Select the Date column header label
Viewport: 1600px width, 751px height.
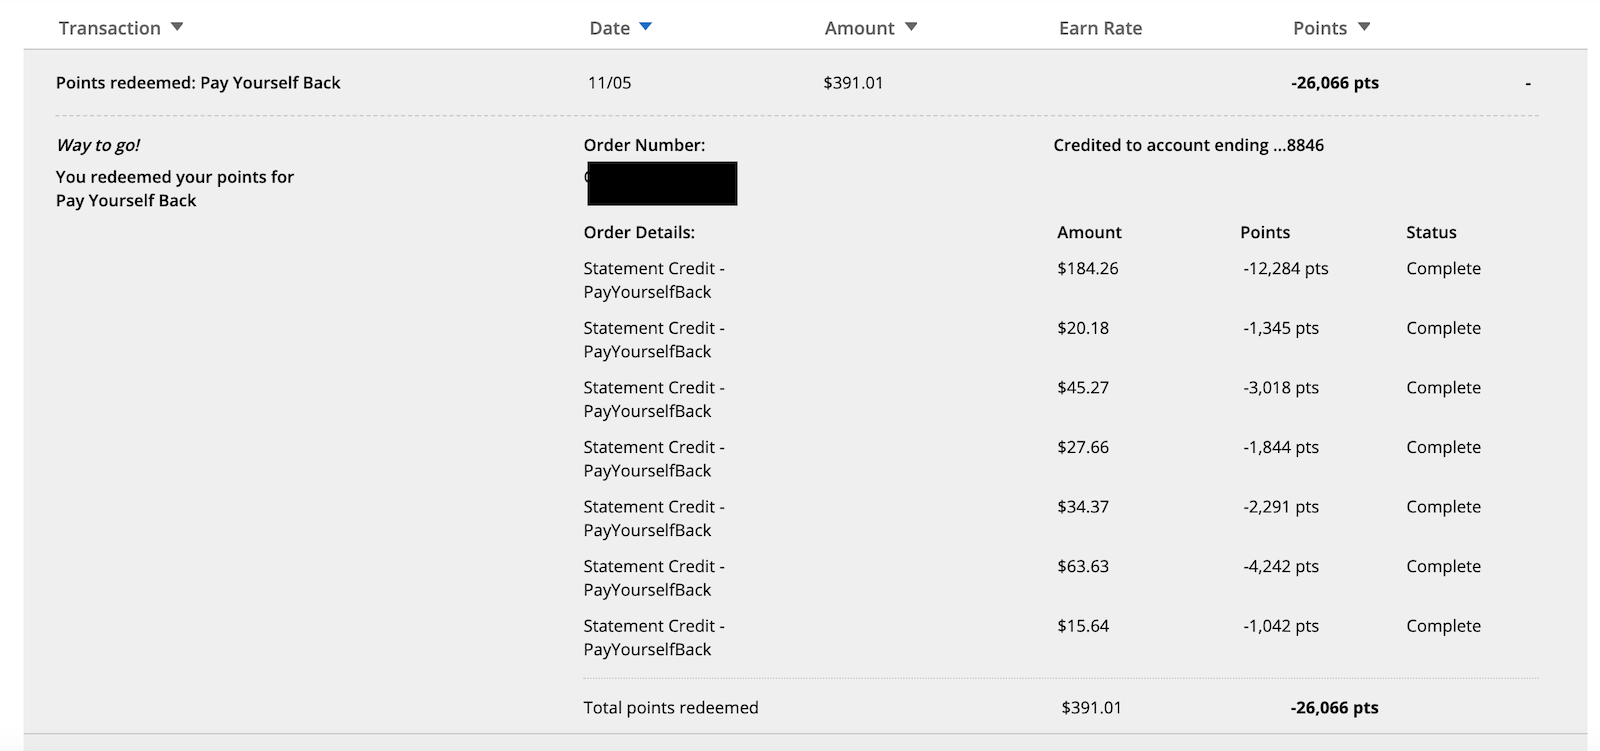tap(609, 28)
